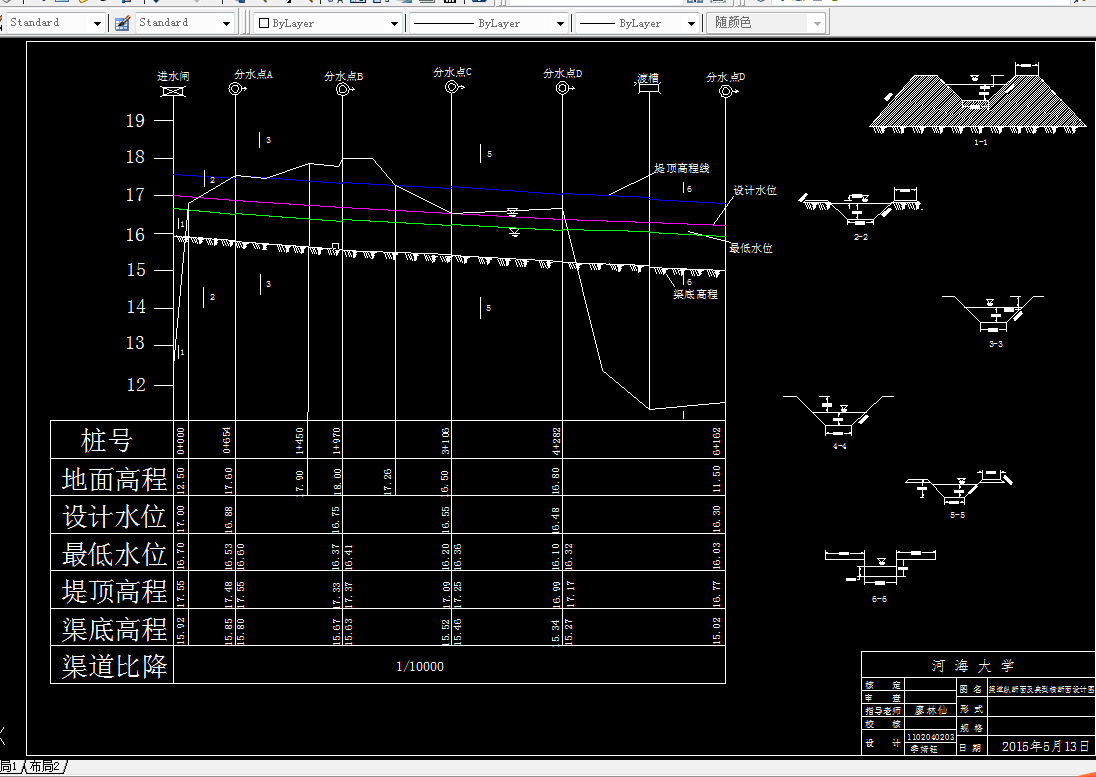Screen dimensions: 1096x777
Task: Open the Standard dimension style dropdown beside the icon
Action: pyautogui.click(x=185, y=23)
